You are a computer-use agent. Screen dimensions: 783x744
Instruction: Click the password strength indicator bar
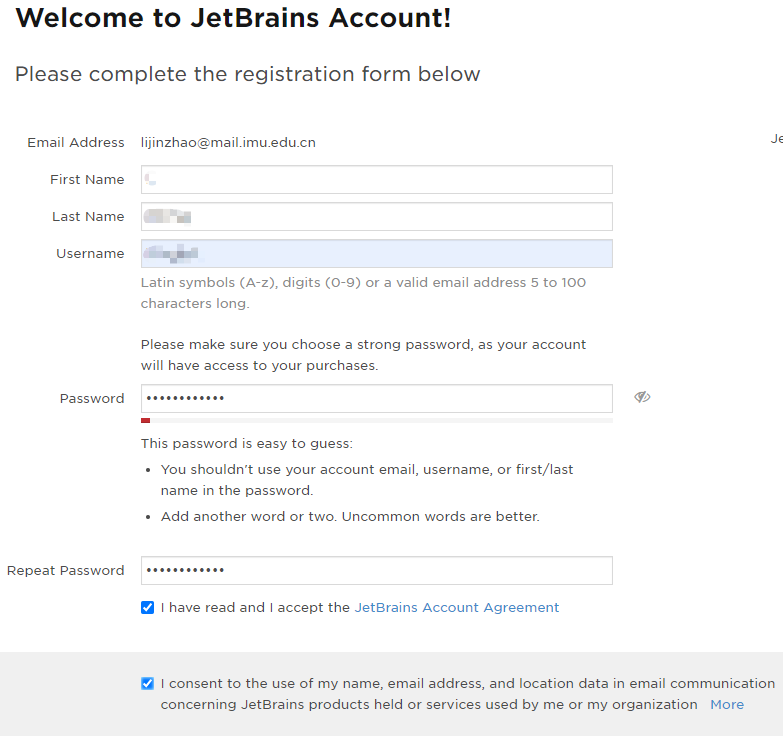(377, 421)
